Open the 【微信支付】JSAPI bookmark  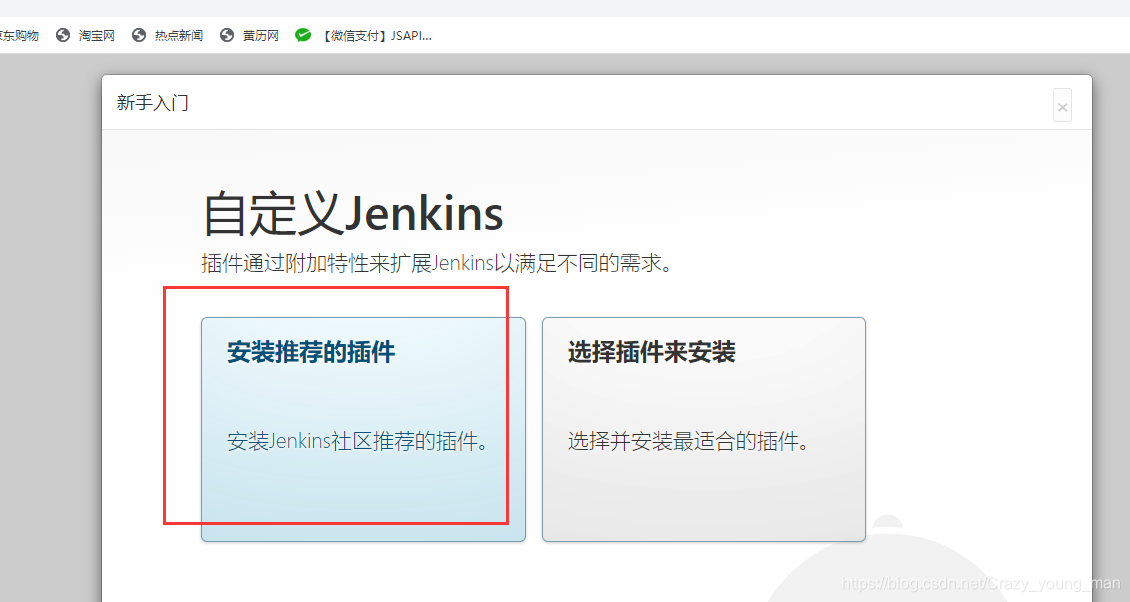[x=364, y=35]
